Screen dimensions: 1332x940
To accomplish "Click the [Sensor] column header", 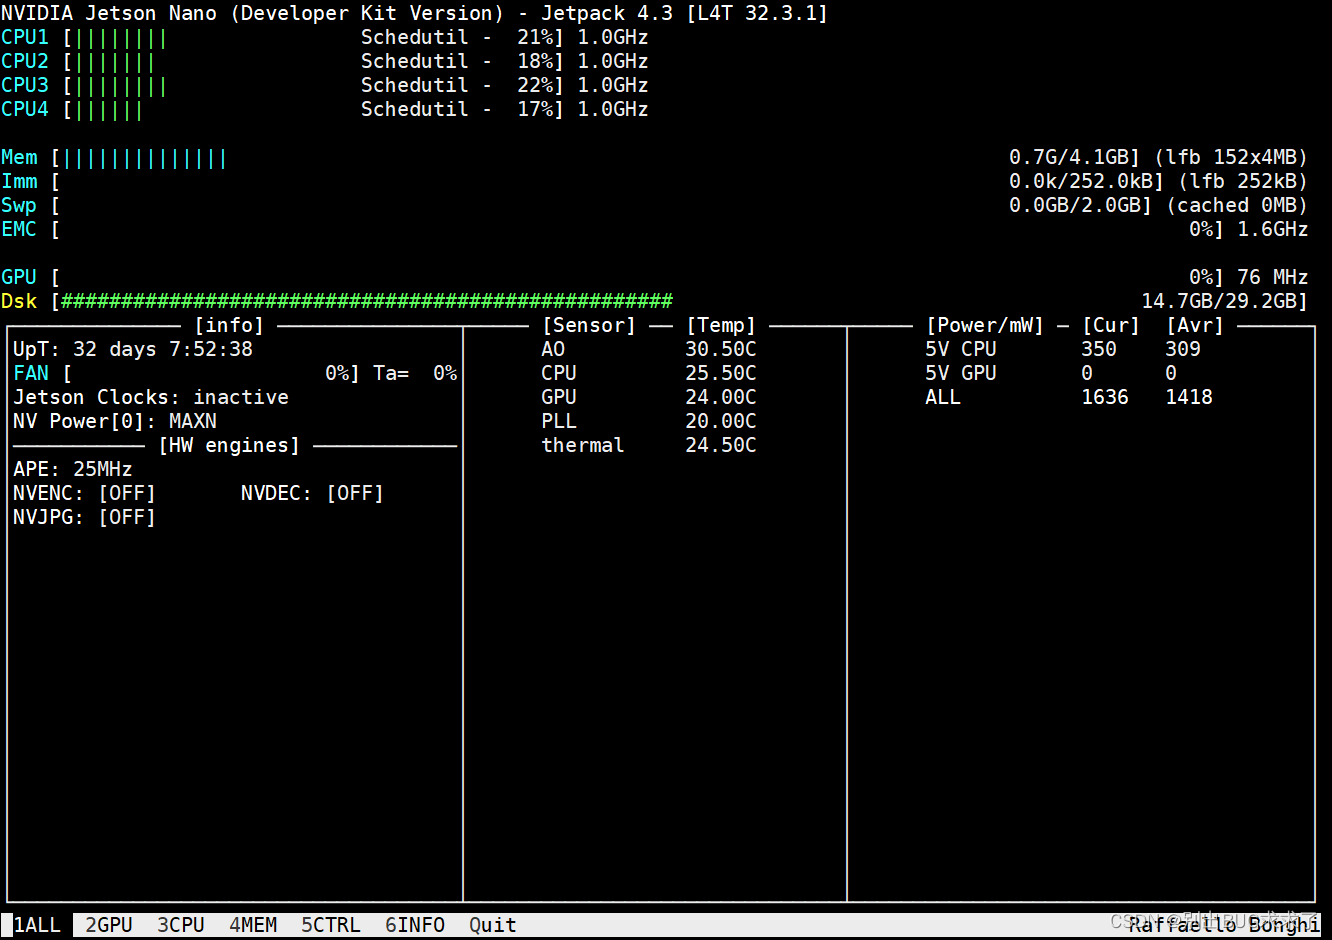I will (x=589, y=325).
